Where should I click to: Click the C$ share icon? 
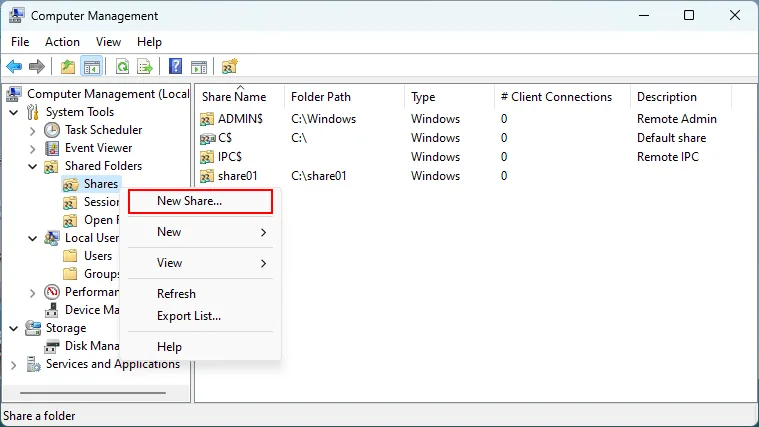(207, 138)
